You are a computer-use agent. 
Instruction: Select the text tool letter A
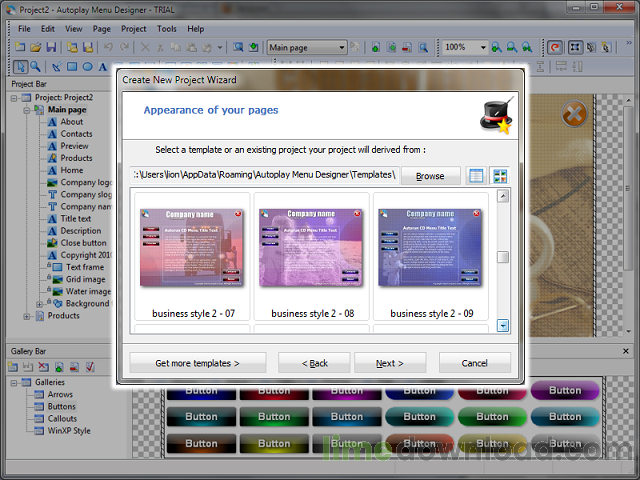point(105,67)
